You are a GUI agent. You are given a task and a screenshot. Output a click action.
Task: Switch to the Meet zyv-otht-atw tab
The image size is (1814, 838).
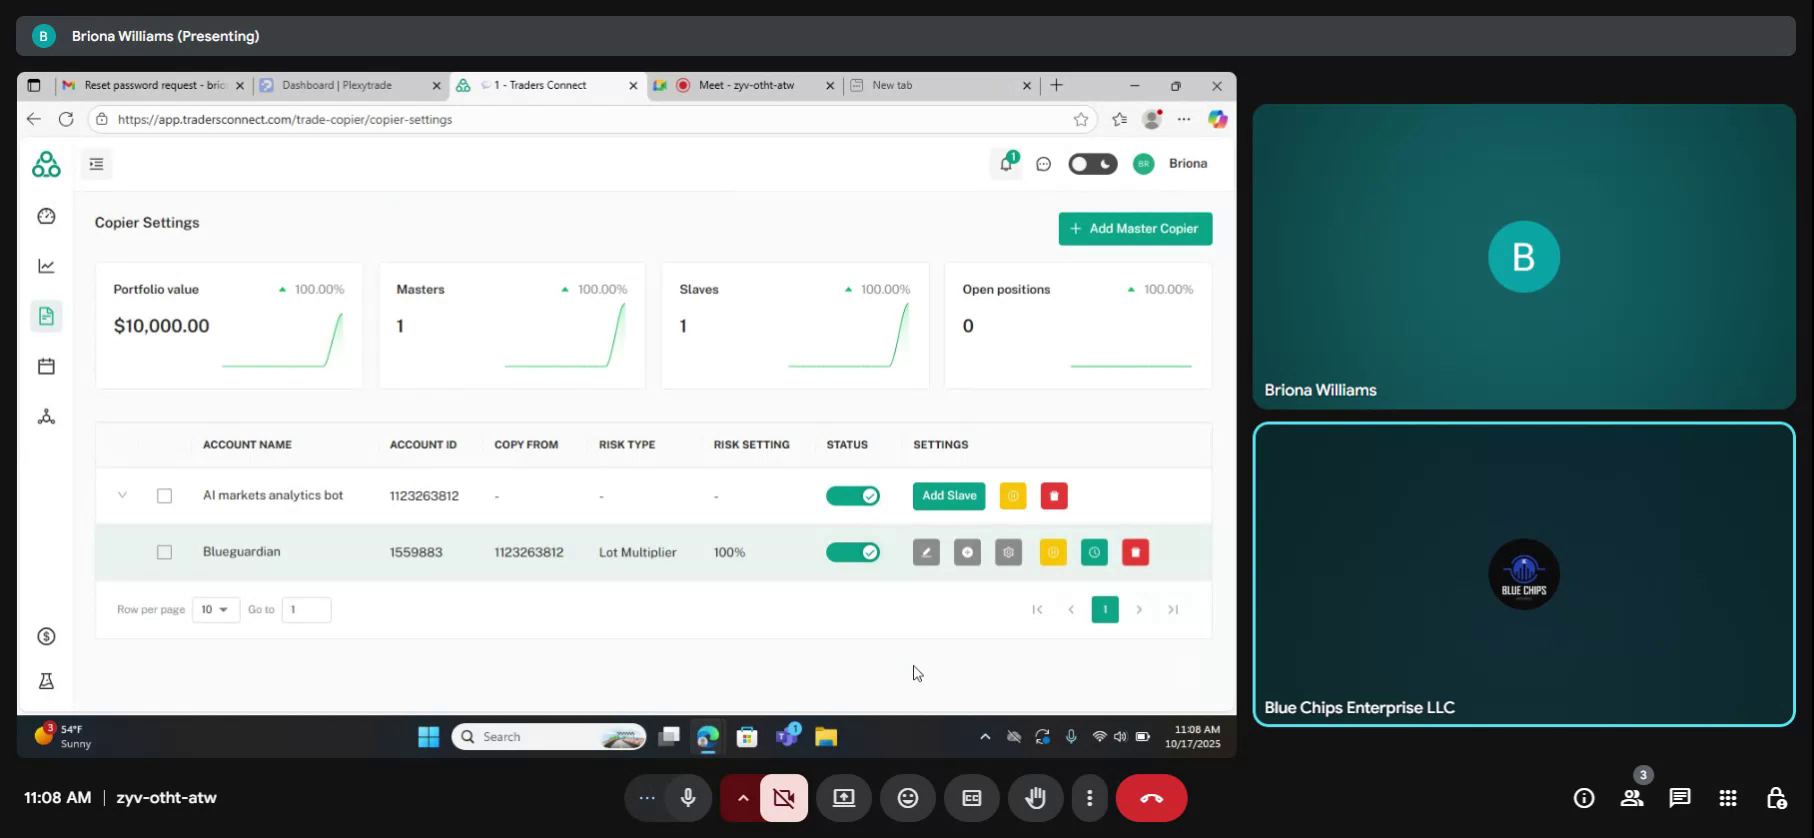pos(743,85)
